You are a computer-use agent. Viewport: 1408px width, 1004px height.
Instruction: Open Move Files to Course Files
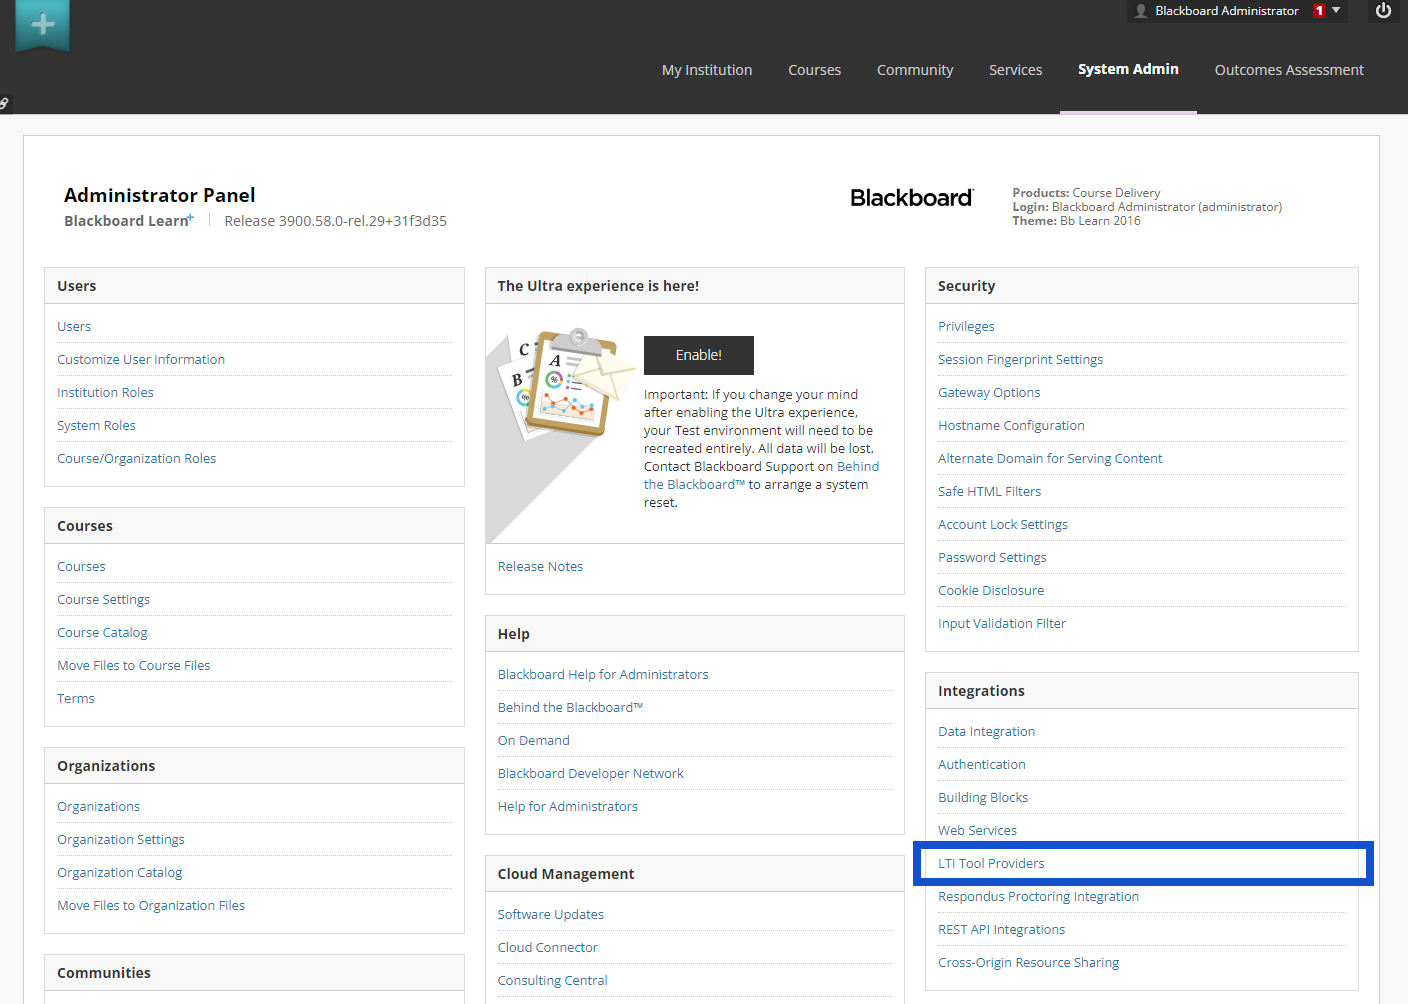[x=133, y=666]
